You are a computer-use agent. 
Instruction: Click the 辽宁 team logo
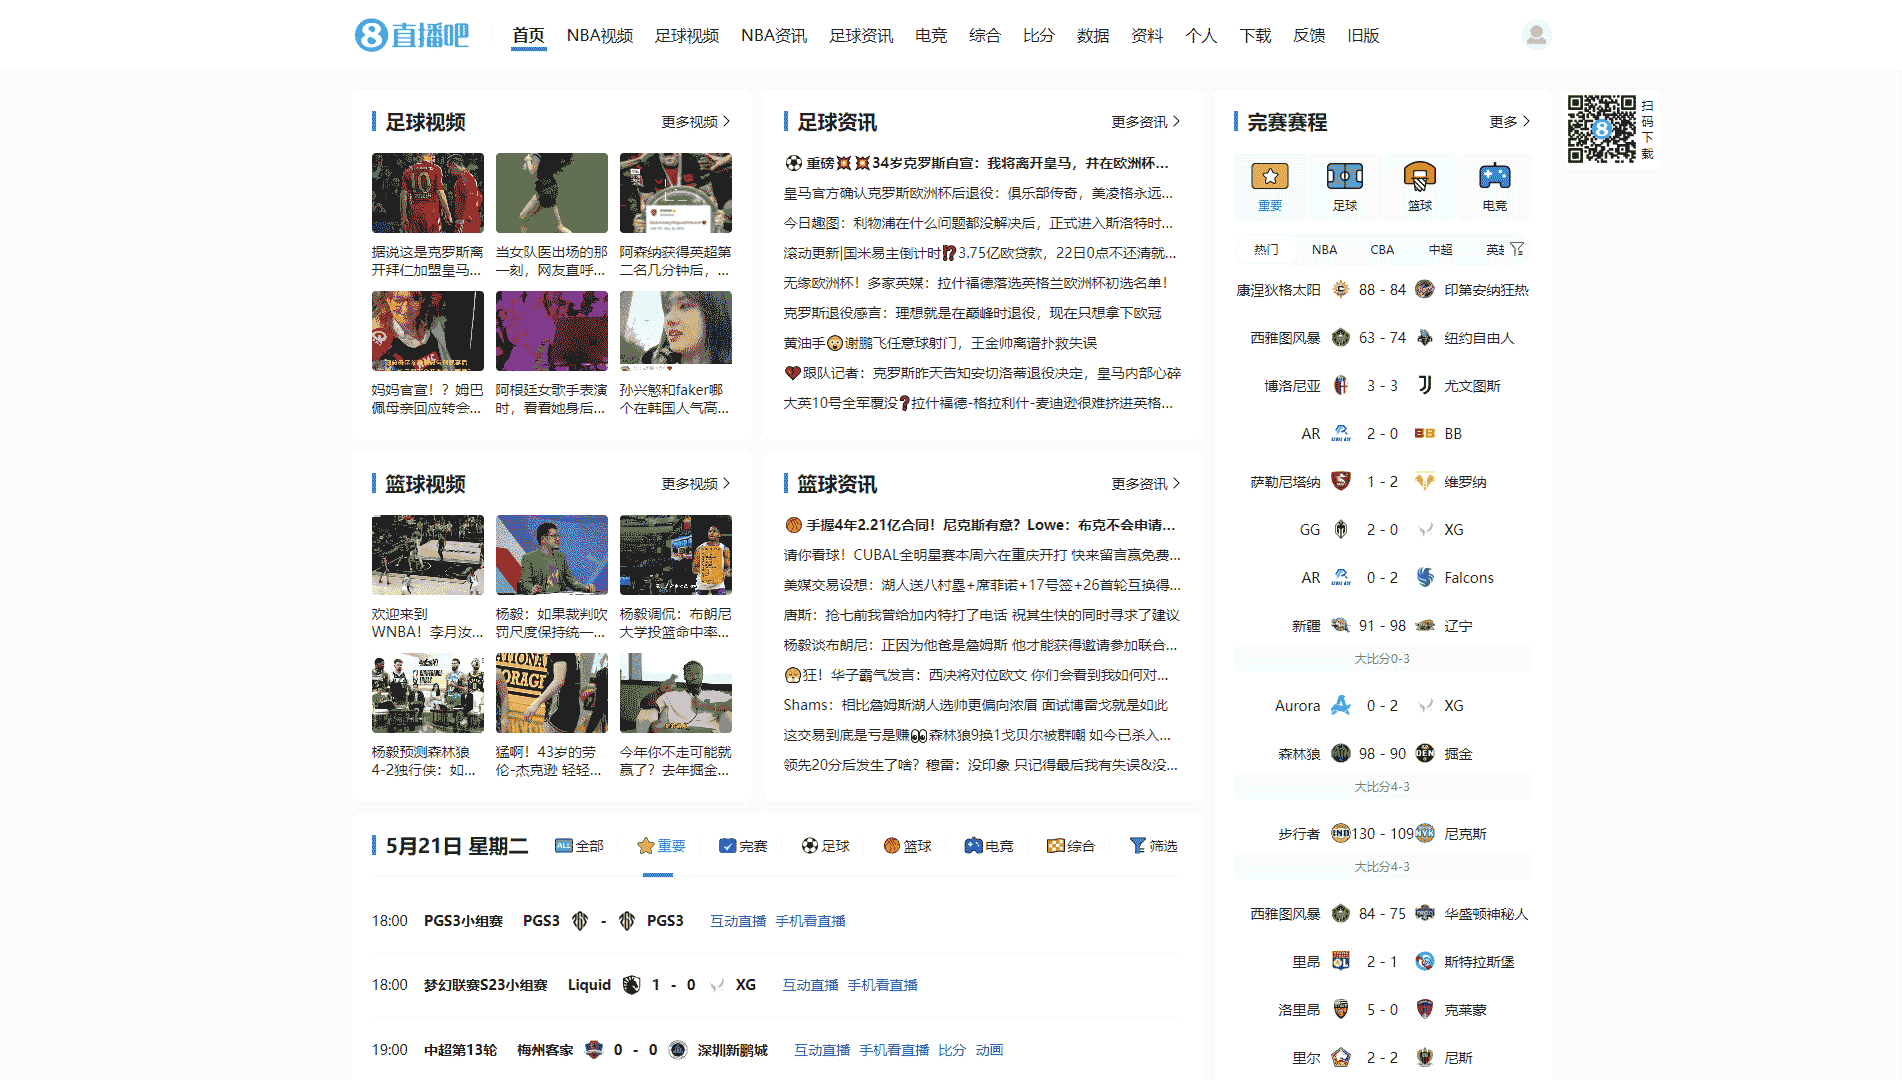[1425, 626]
